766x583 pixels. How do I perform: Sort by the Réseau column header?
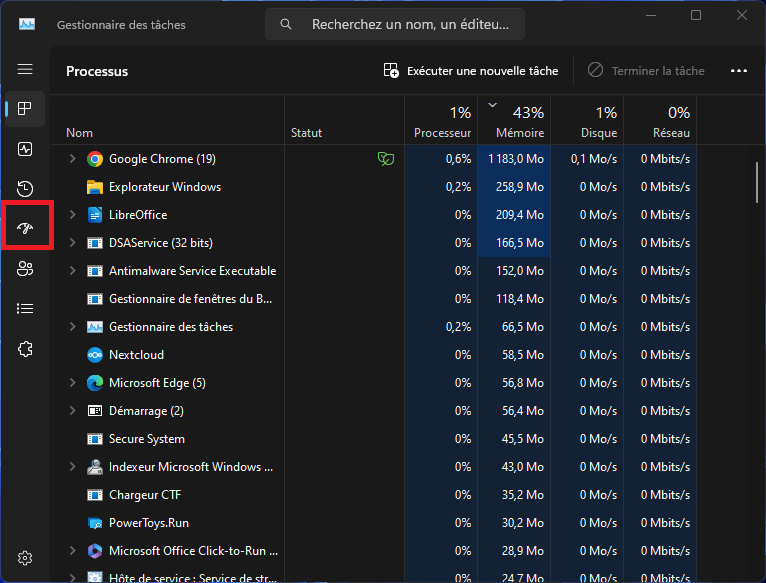pos(660,121)
